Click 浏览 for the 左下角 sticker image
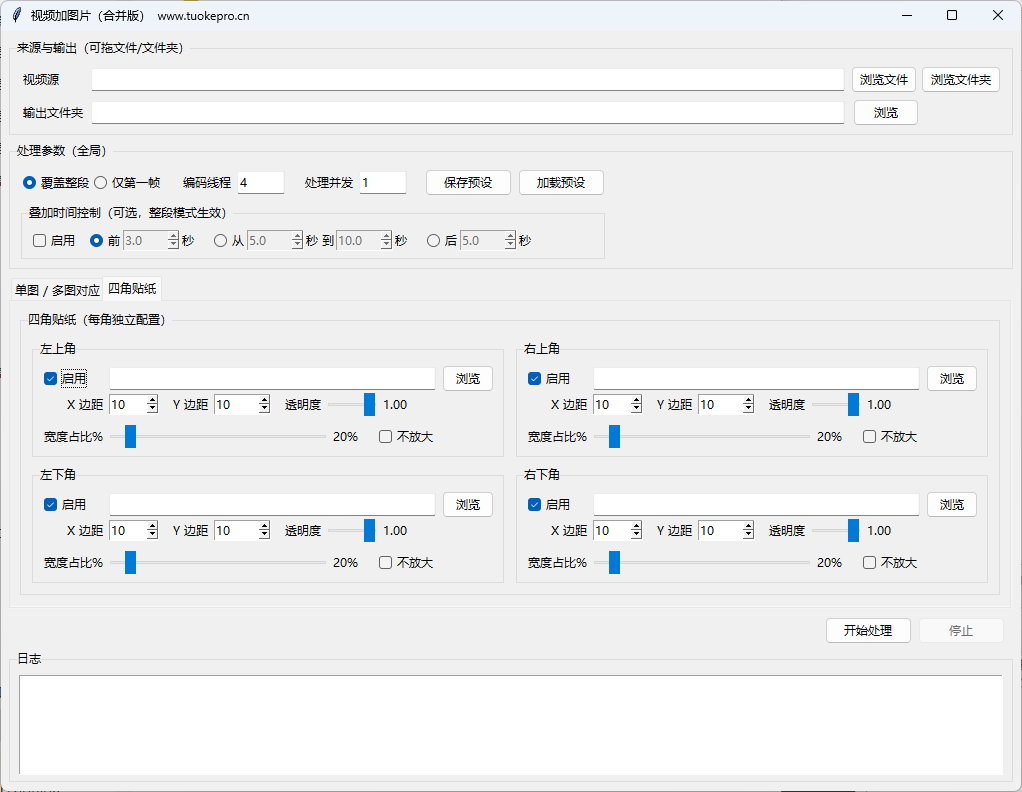Screen dimensions: 1022x792 tap(467, 504)
